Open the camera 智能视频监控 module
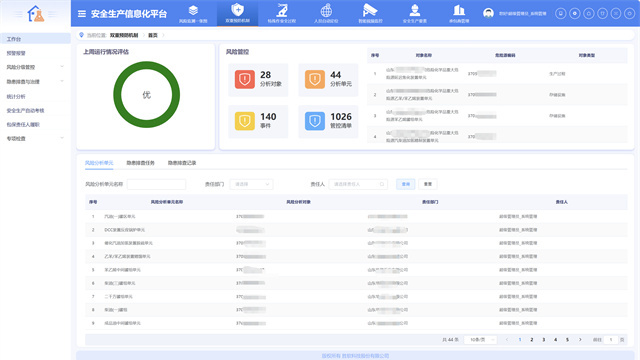 370,10
